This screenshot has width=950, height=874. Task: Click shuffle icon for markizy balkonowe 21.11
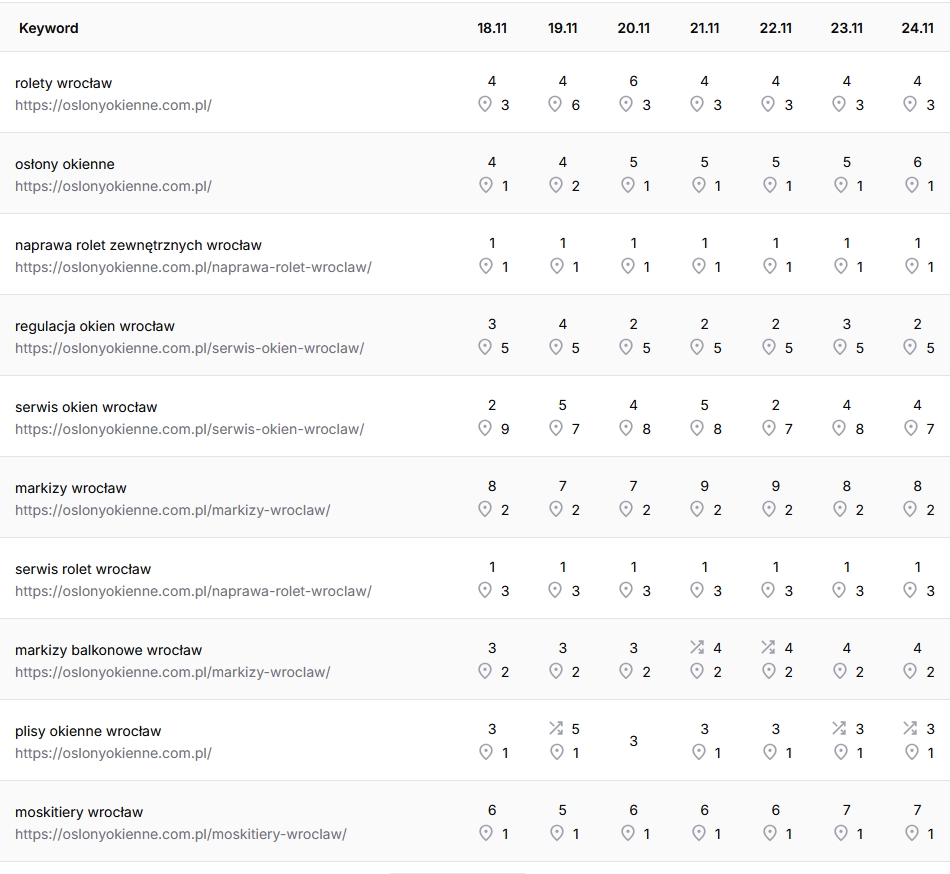pos(697,648)
